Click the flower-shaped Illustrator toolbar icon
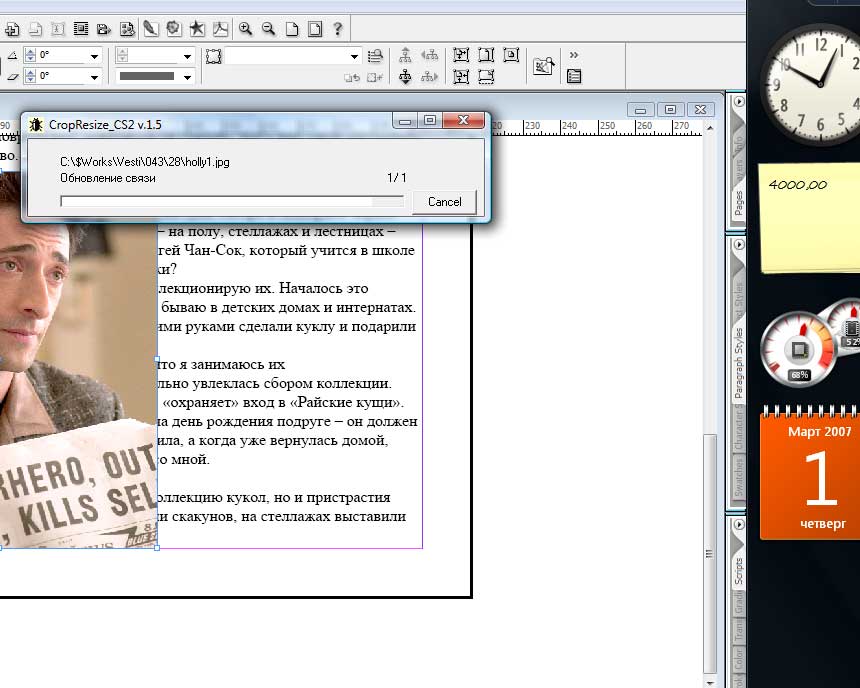 point(174,29)
